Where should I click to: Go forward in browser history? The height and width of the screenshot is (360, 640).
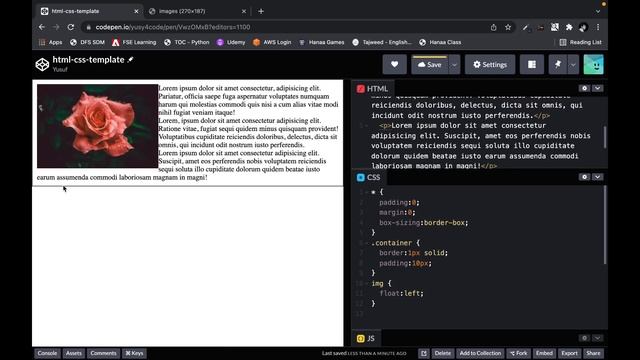[x=56, y=27]
